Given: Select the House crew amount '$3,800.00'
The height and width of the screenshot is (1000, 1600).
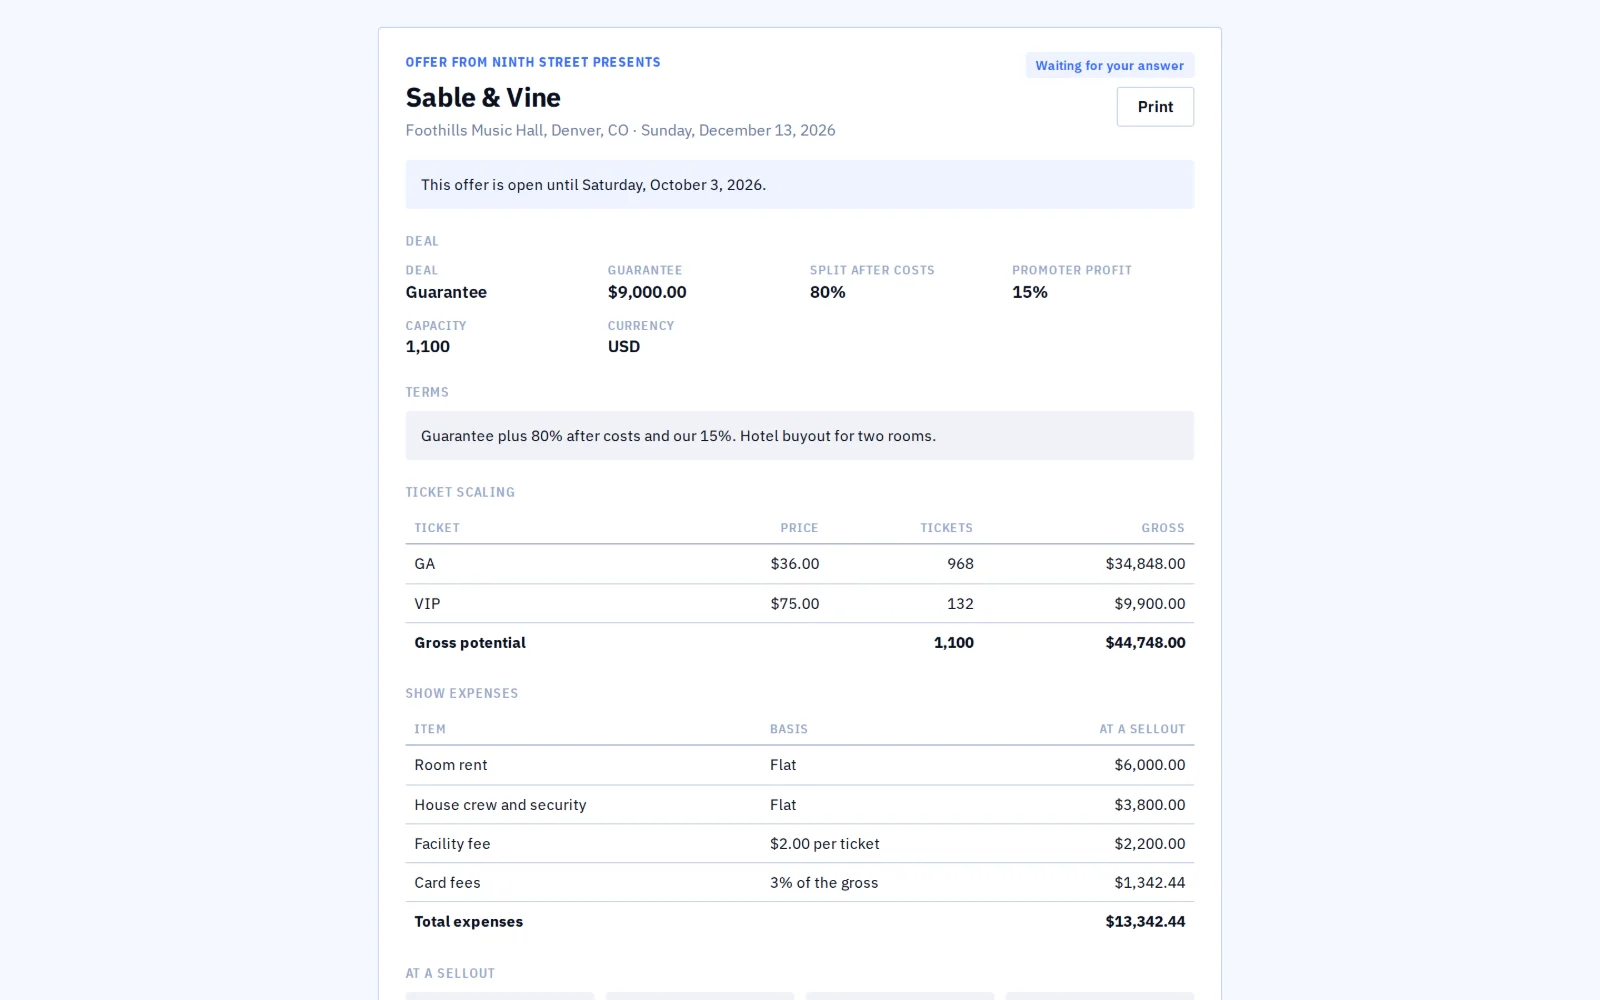Looking at the screenshot, I should pos(1150,805).
